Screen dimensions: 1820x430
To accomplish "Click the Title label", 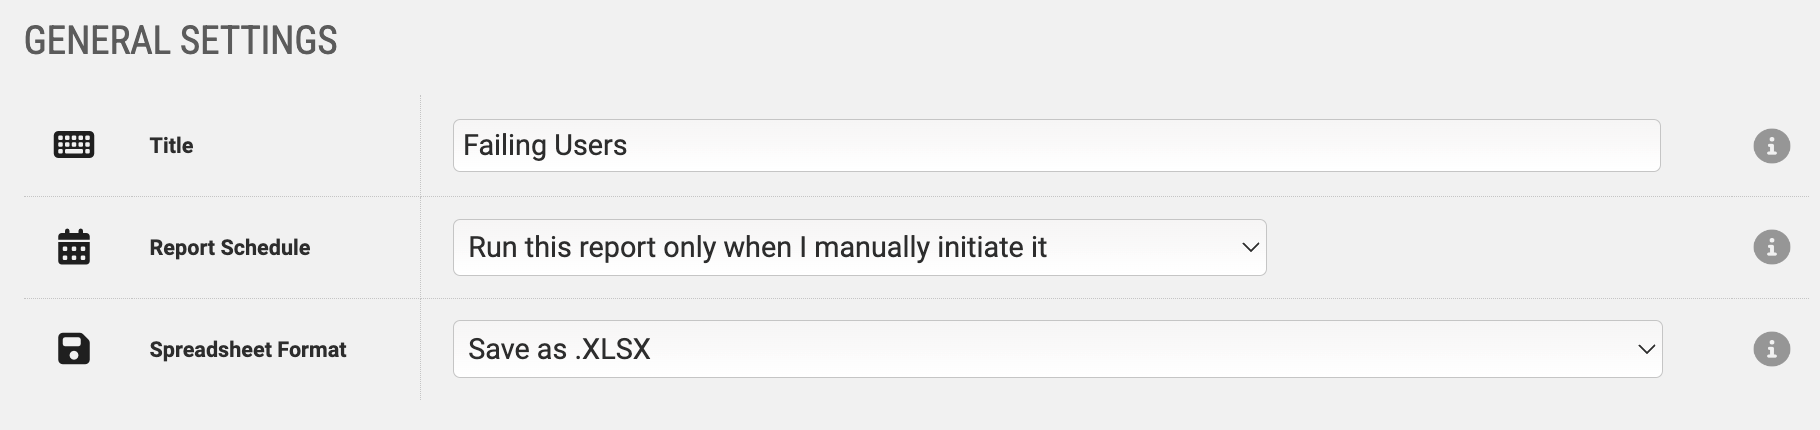I will (x=171, y=146).
